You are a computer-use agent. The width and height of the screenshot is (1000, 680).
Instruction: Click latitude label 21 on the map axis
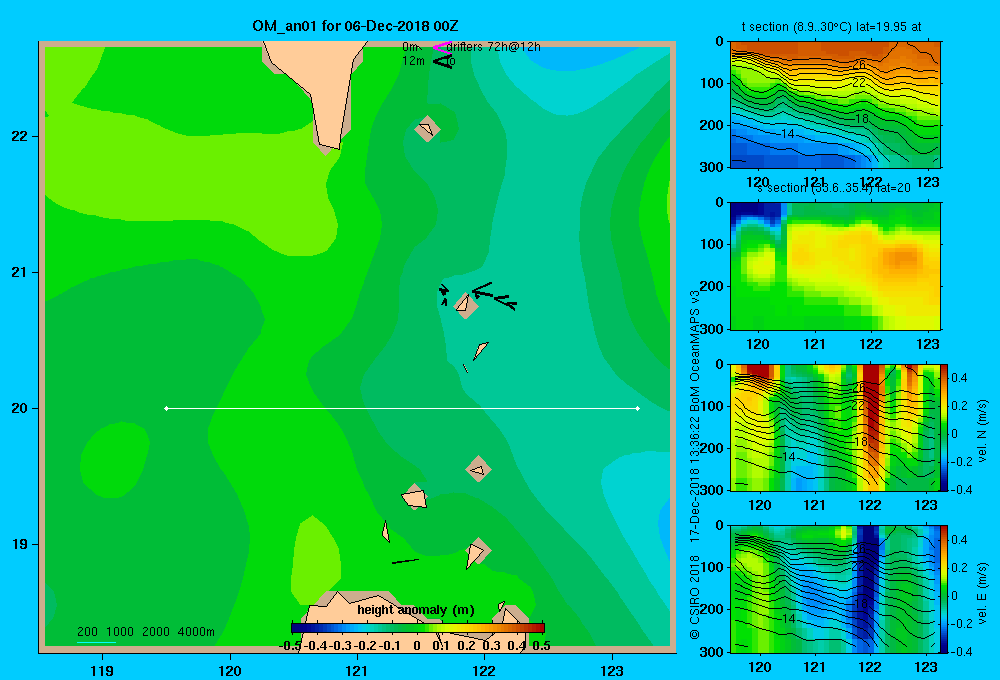pos(20,272)
